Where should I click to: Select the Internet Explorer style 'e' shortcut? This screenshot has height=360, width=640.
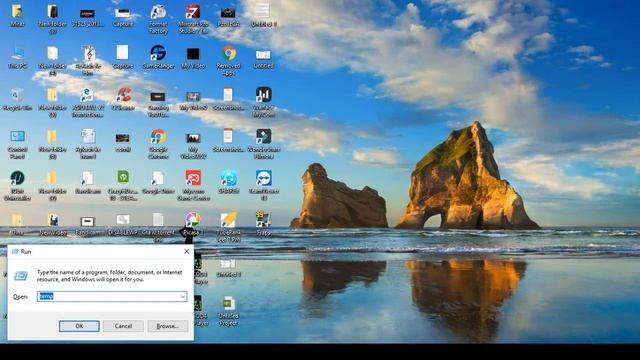87,95
